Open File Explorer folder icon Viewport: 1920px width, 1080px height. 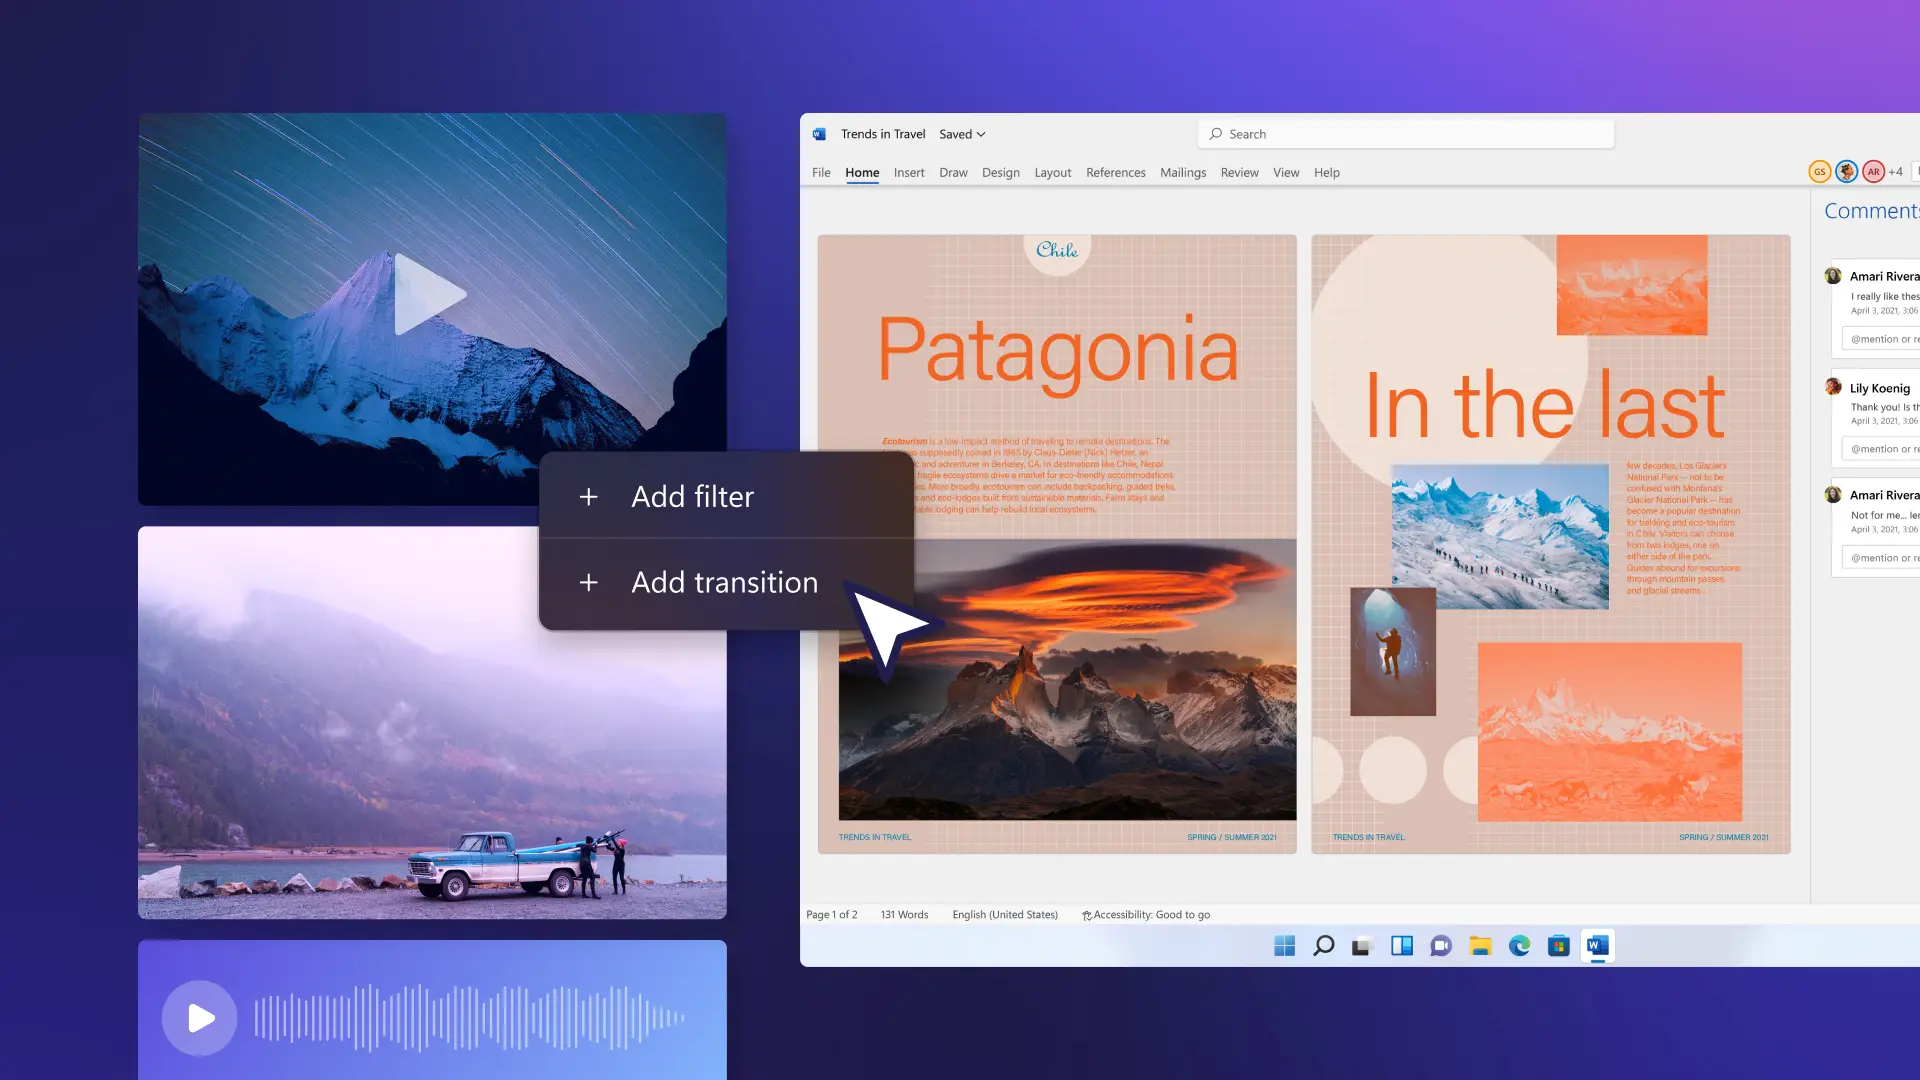pos(1480,946)
